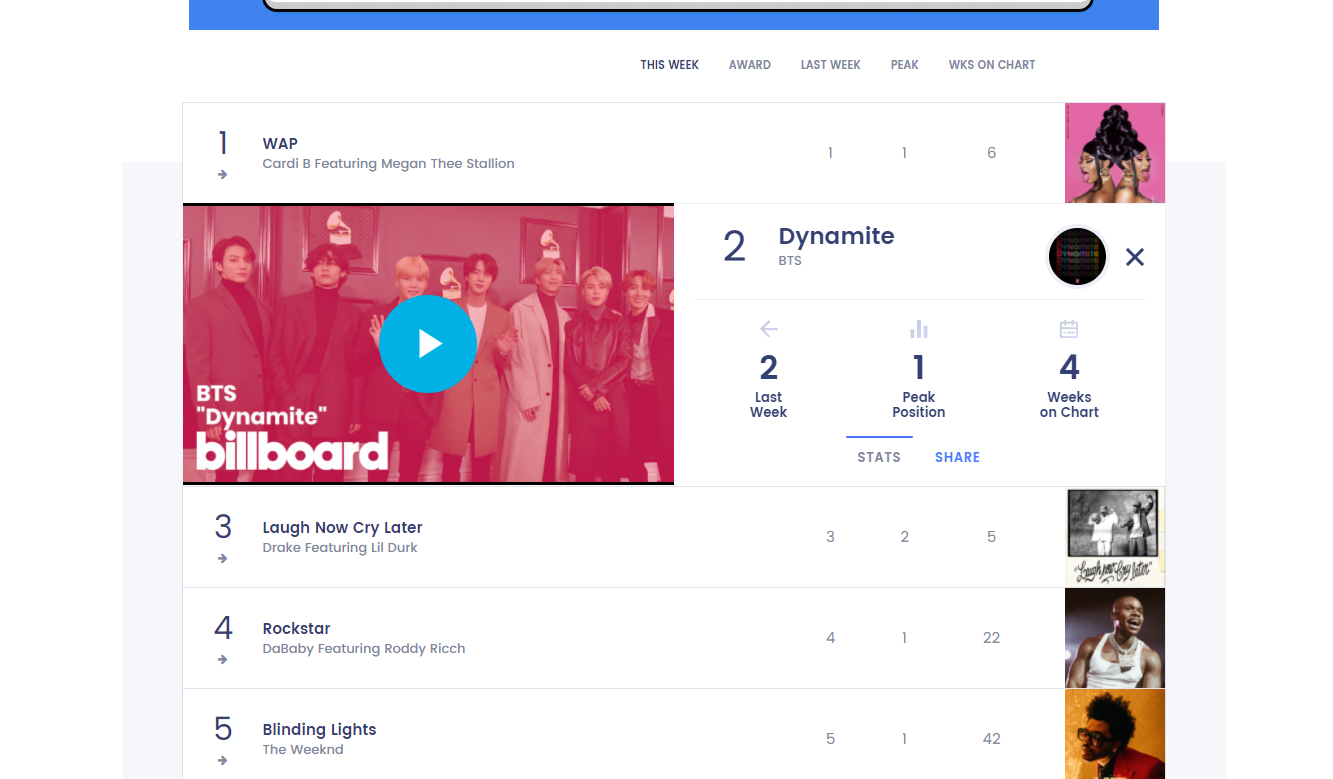The image size is (1333, 779).
Task: Open artist Drake Featuring Lil Durk
Action: (340, 548)
